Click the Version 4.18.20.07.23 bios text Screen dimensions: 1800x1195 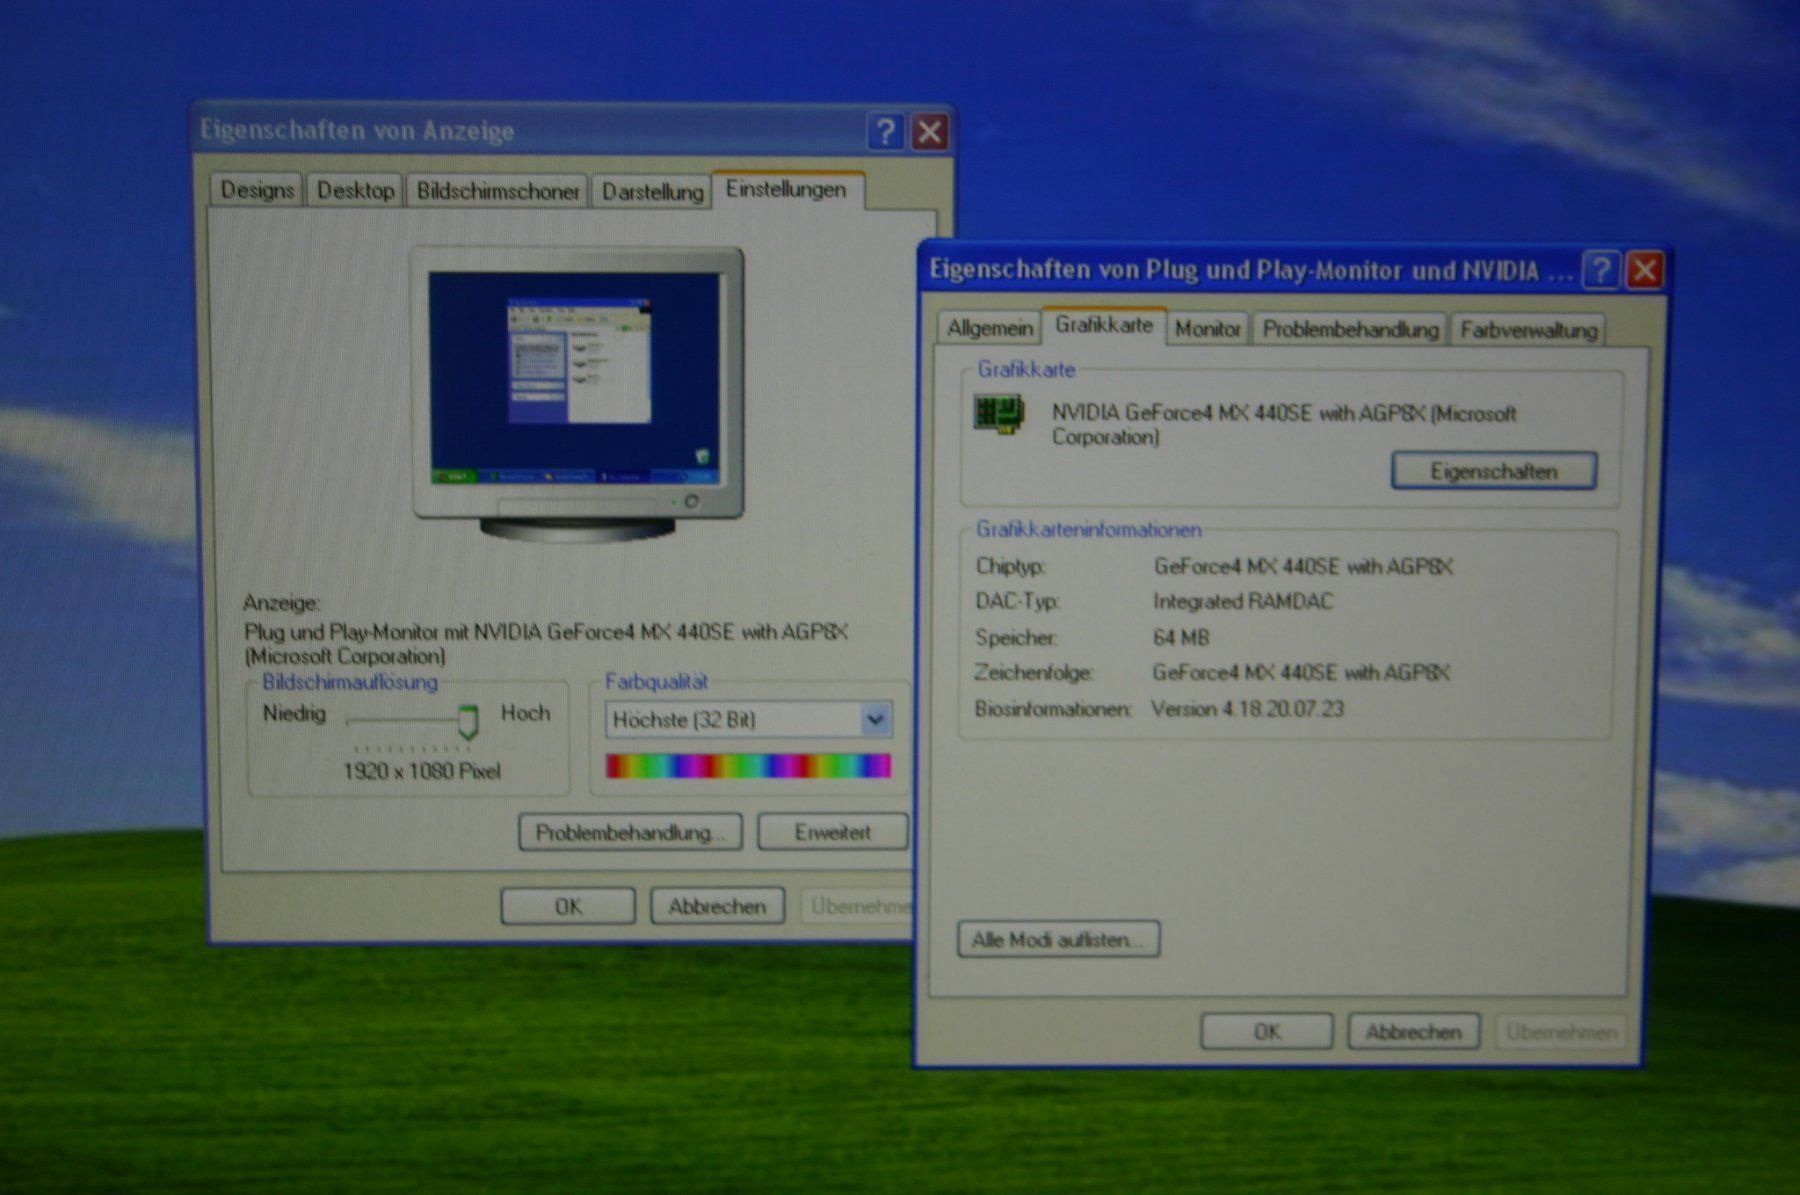[1248, 709]
